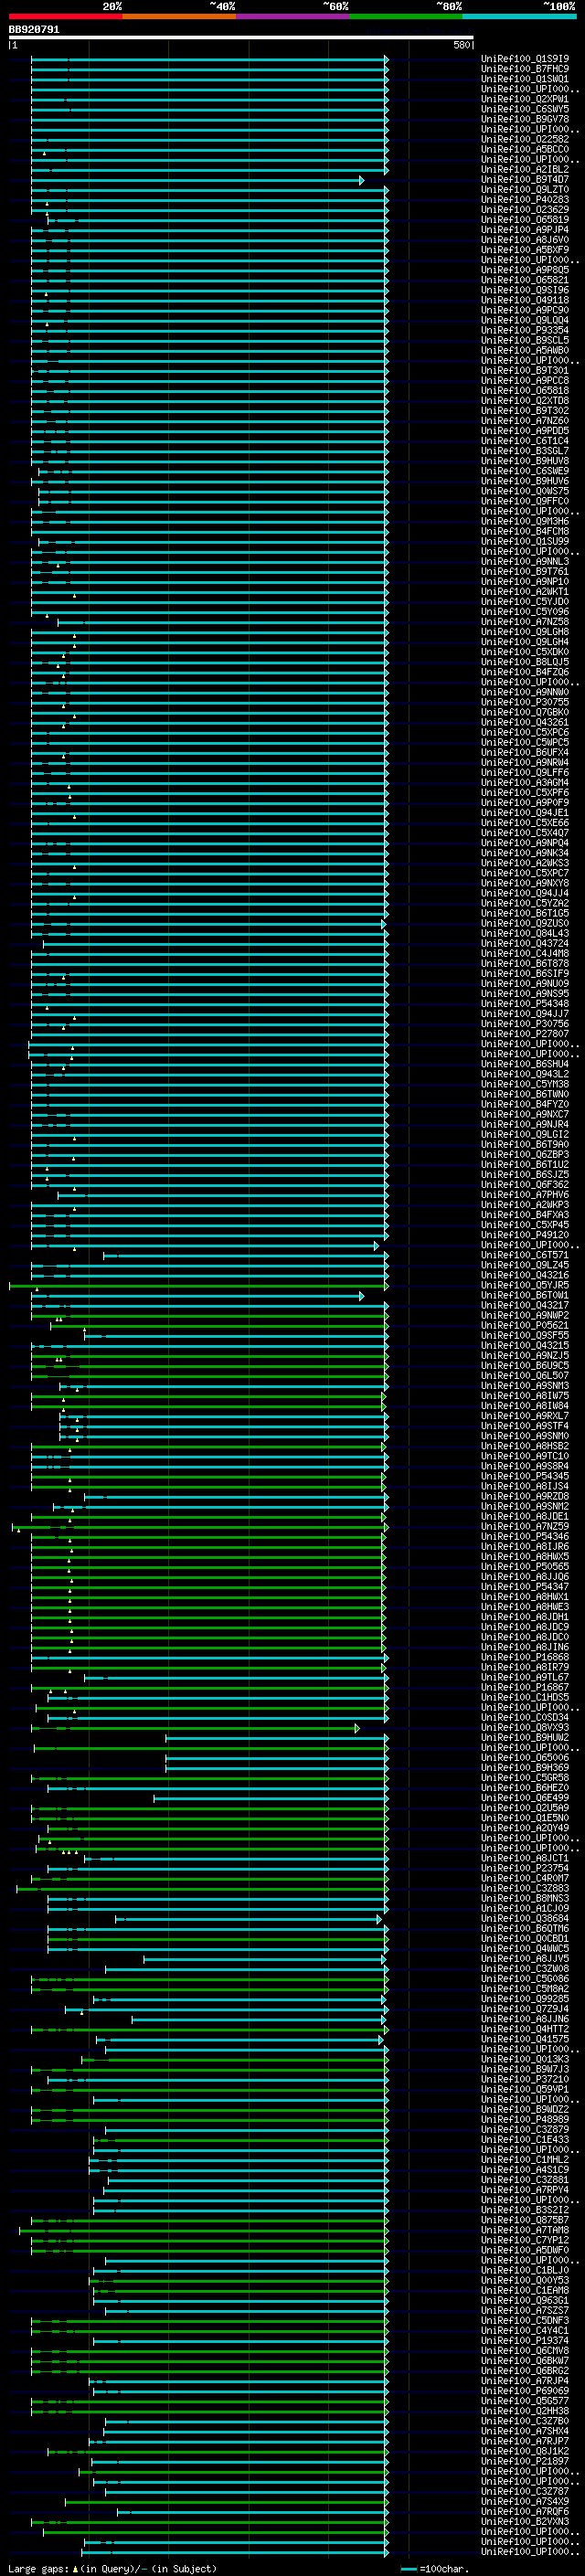This screenshot has width=585, height=2576.
Task: Select the UniRef100_O65819 label
Action: click(525, 220)
